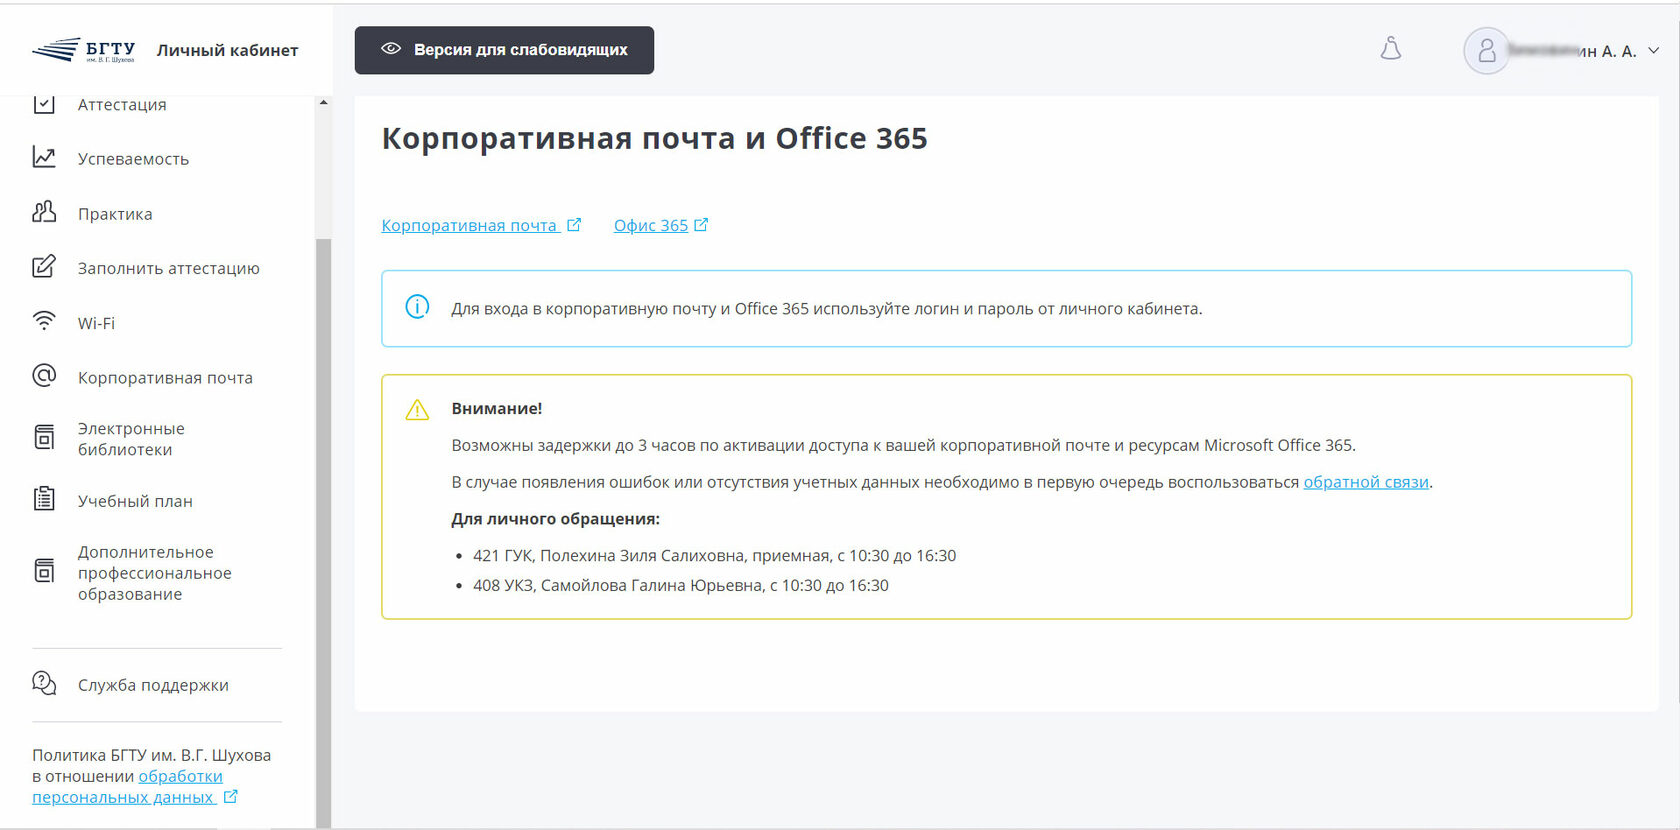Image resolution: width=1680 pixels, height=830 pixels.
Task: Click the БГТУ logo in header
Action: click(84, 50)
